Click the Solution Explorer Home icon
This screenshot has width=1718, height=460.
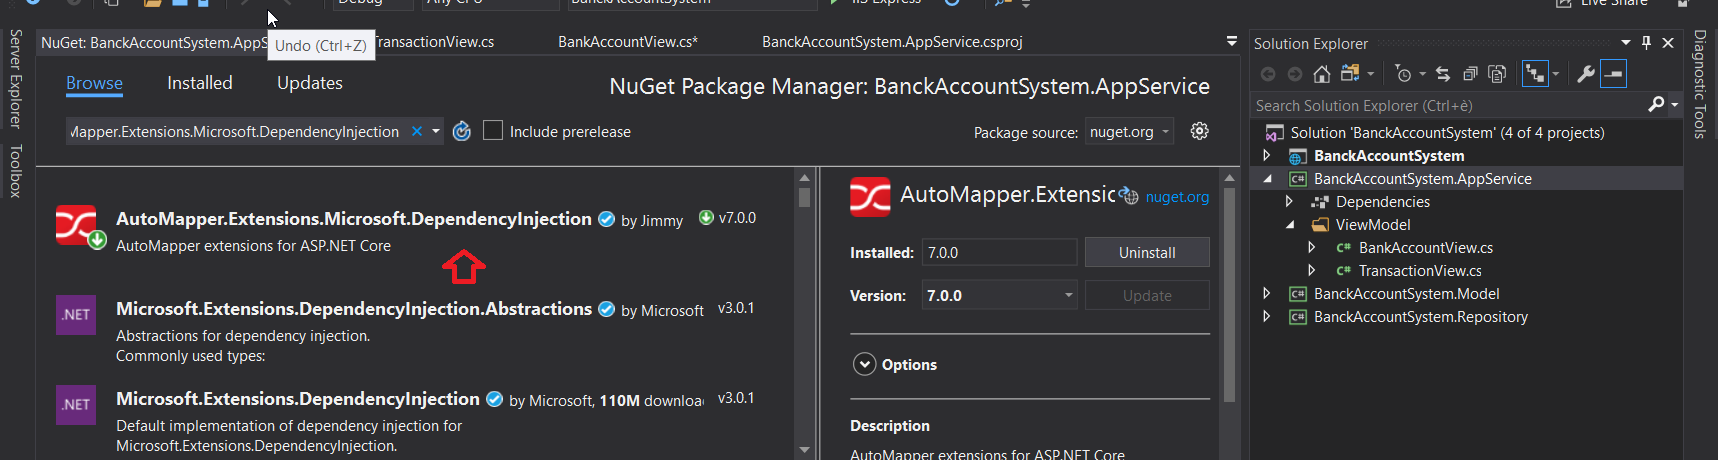1321,74
